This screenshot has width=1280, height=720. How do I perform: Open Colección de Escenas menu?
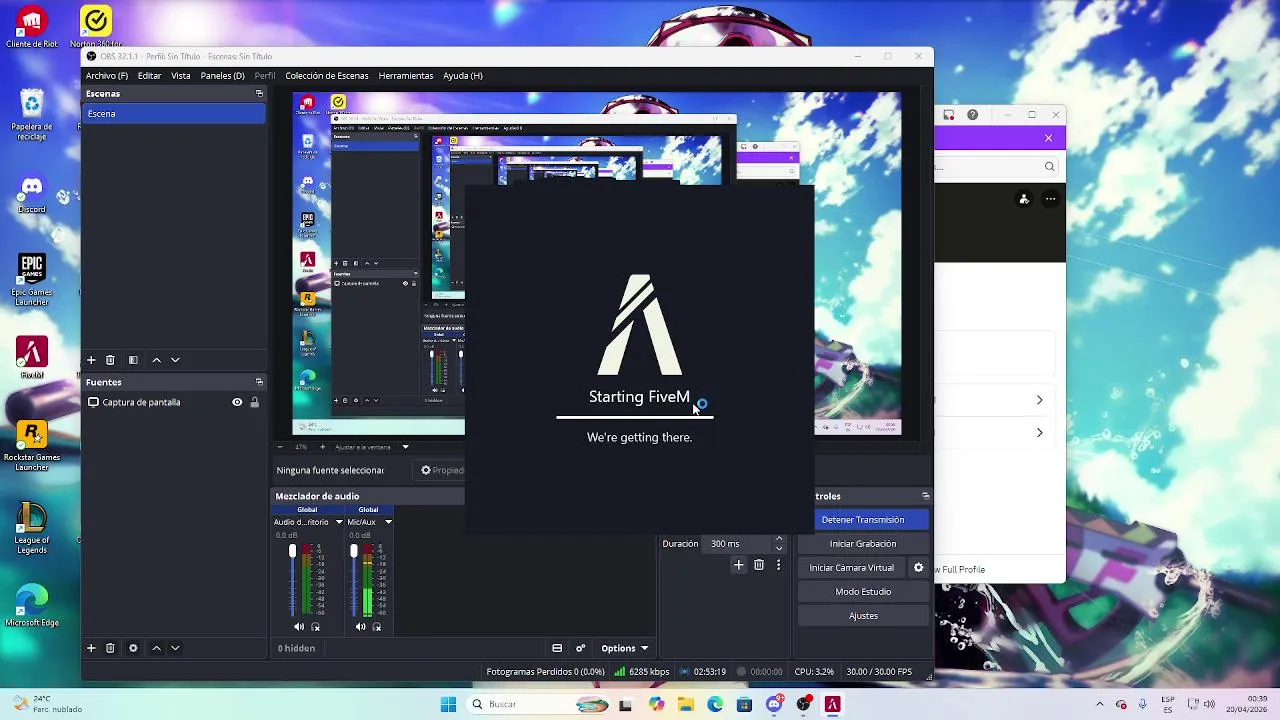click(x=327, y=76)
